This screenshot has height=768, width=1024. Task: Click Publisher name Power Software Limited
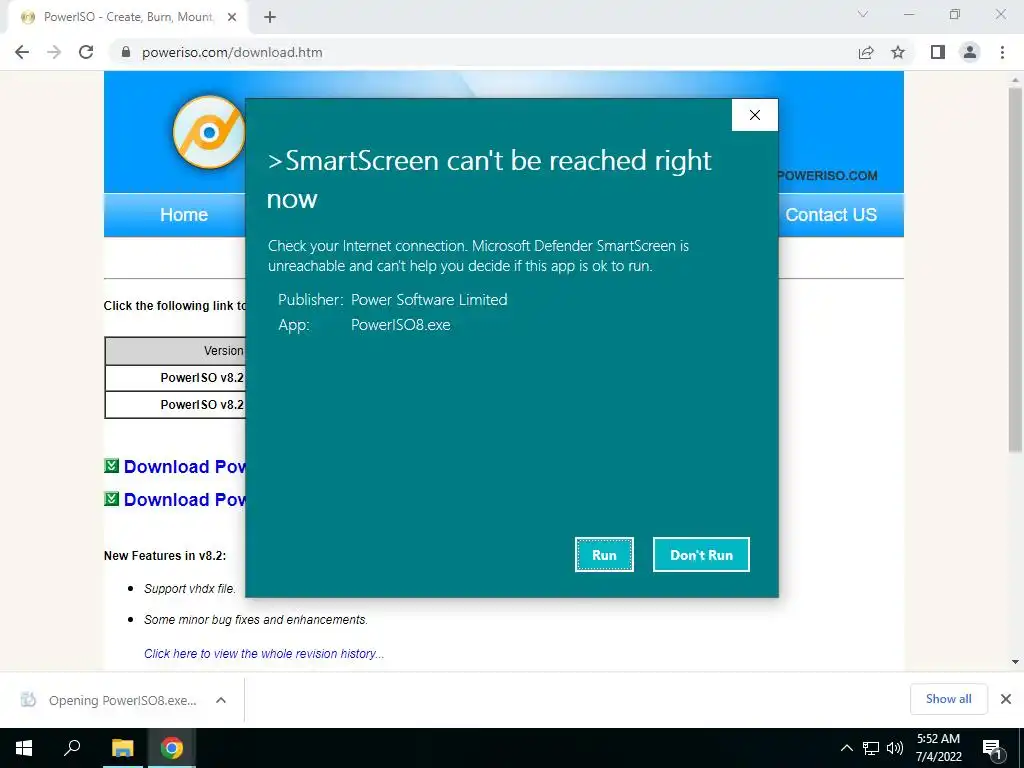(429, 300)
